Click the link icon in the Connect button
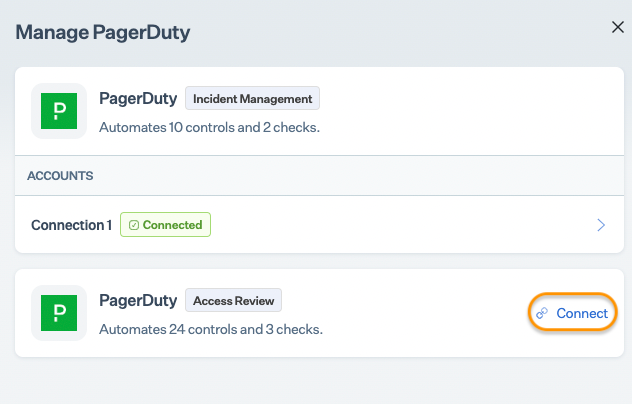The width and height of the screenshot is (632, 404). pyautogui.click(x=542, y=313)
